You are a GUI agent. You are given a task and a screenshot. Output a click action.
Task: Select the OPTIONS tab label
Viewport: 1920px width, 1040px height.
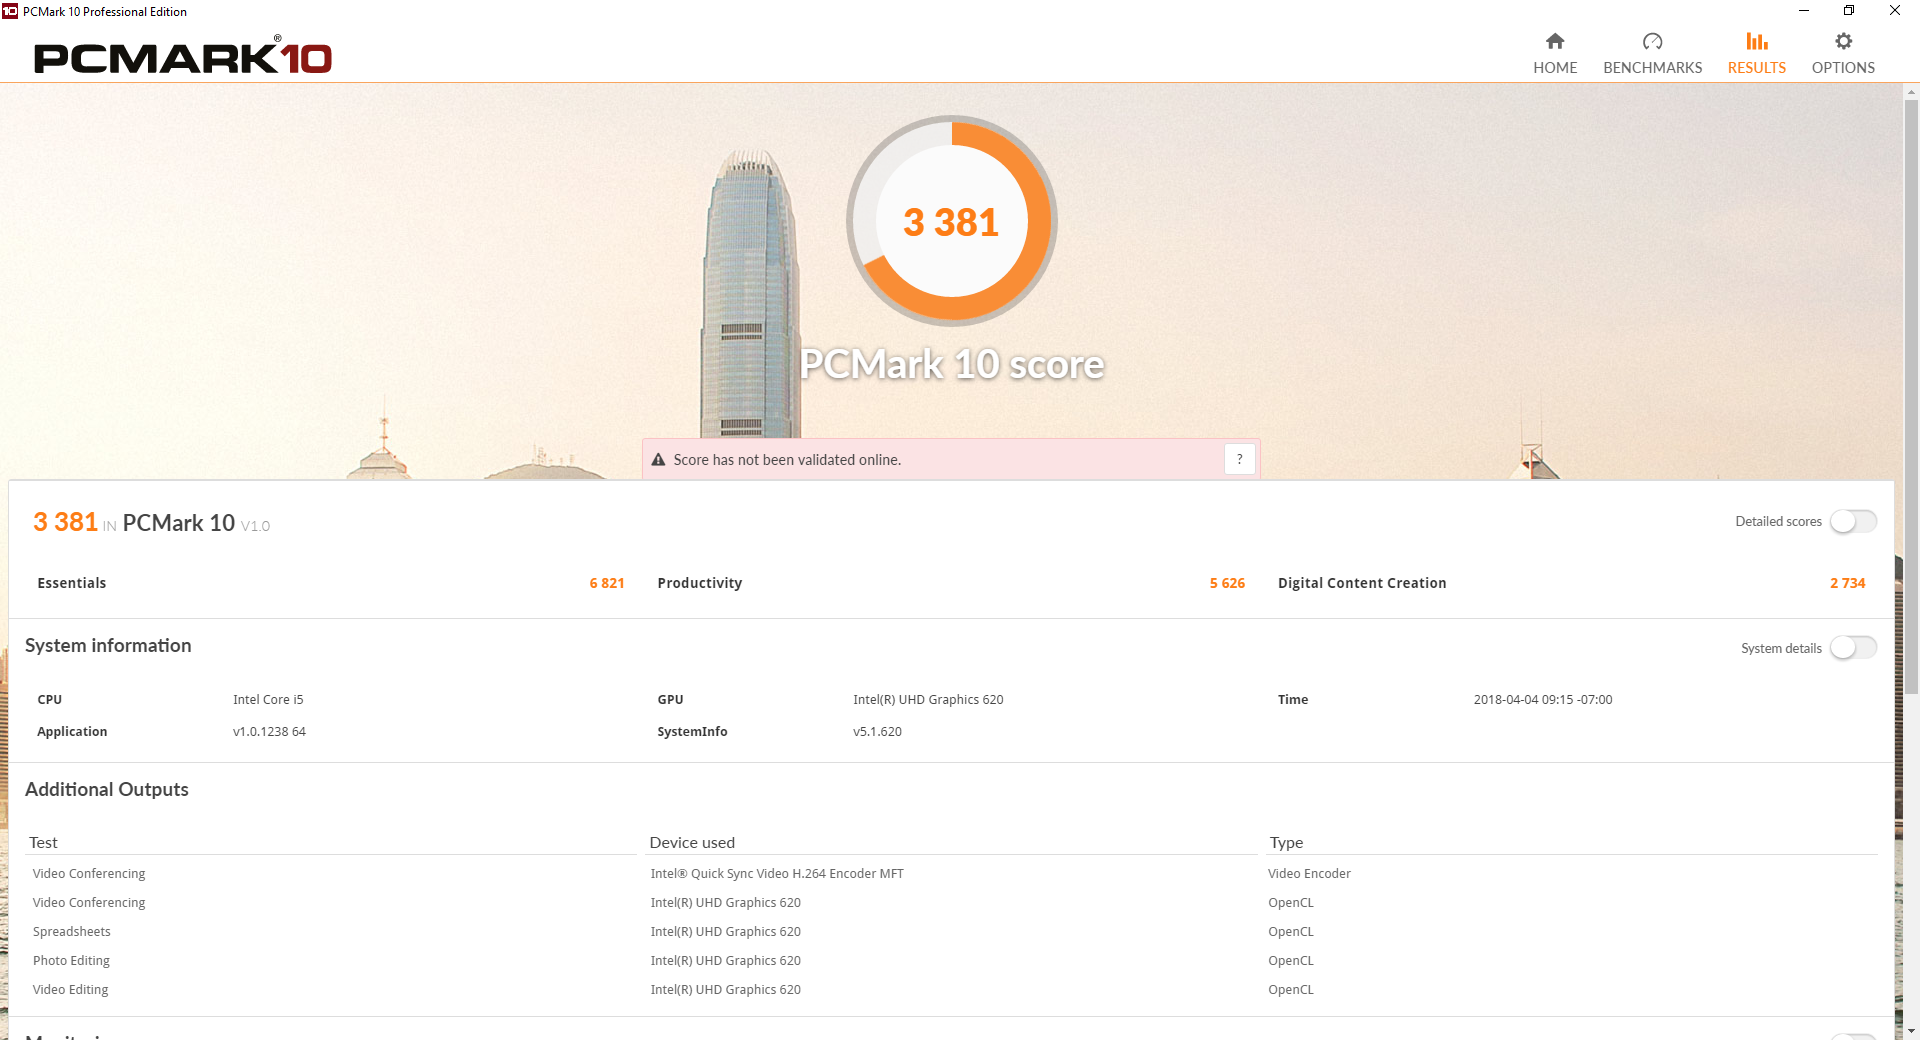[1843, 68]
